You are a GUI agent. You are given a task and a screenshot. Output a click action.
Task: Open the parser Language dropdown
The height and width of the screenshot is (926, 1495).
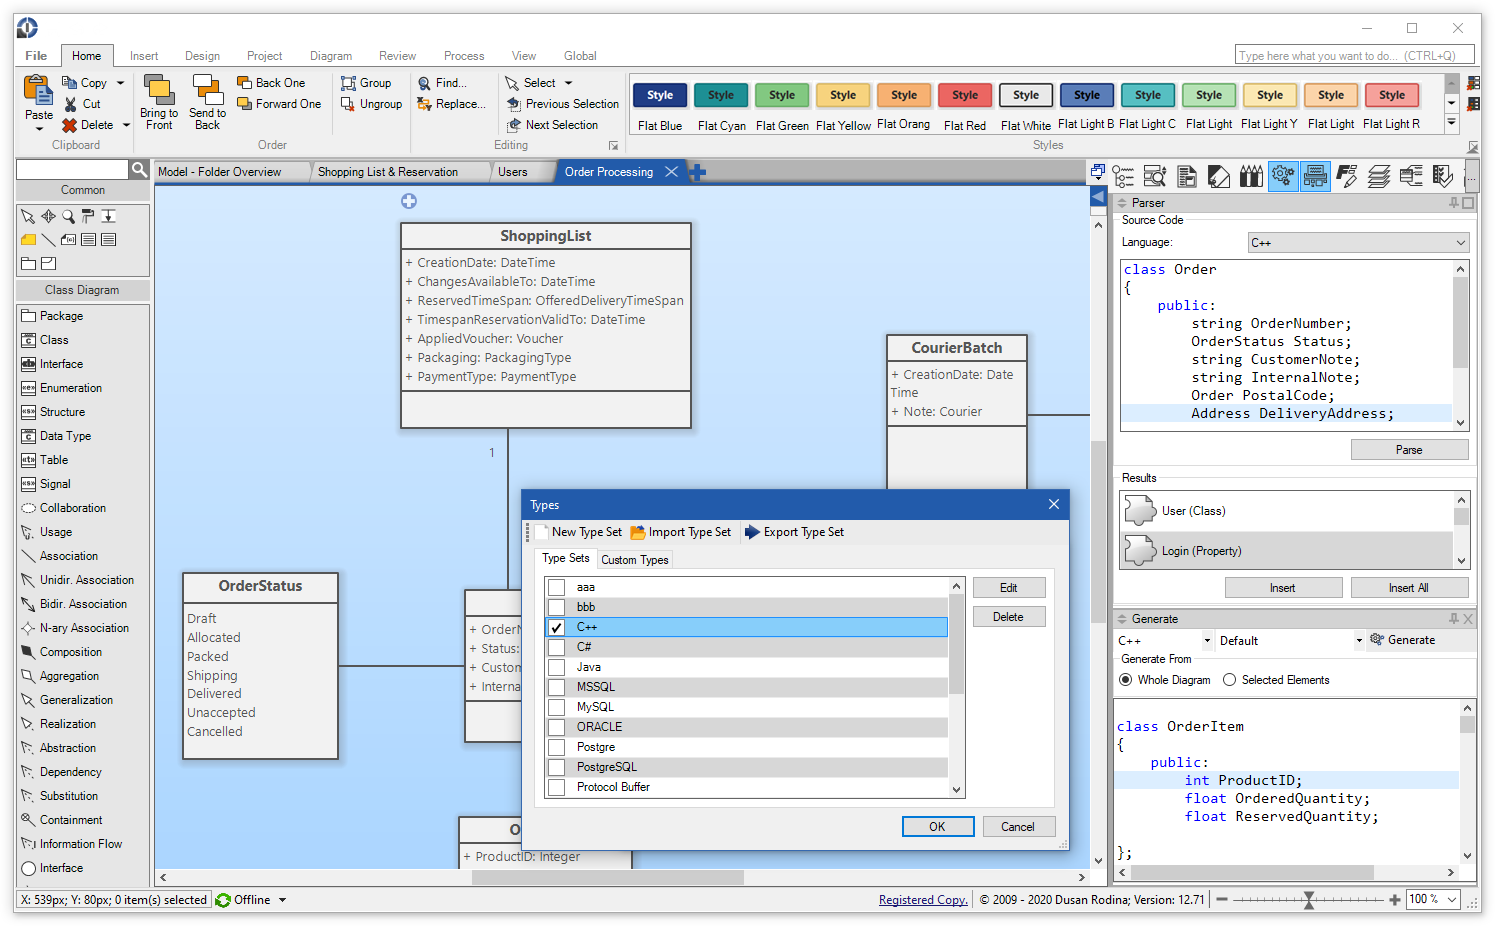point(1358,243)
